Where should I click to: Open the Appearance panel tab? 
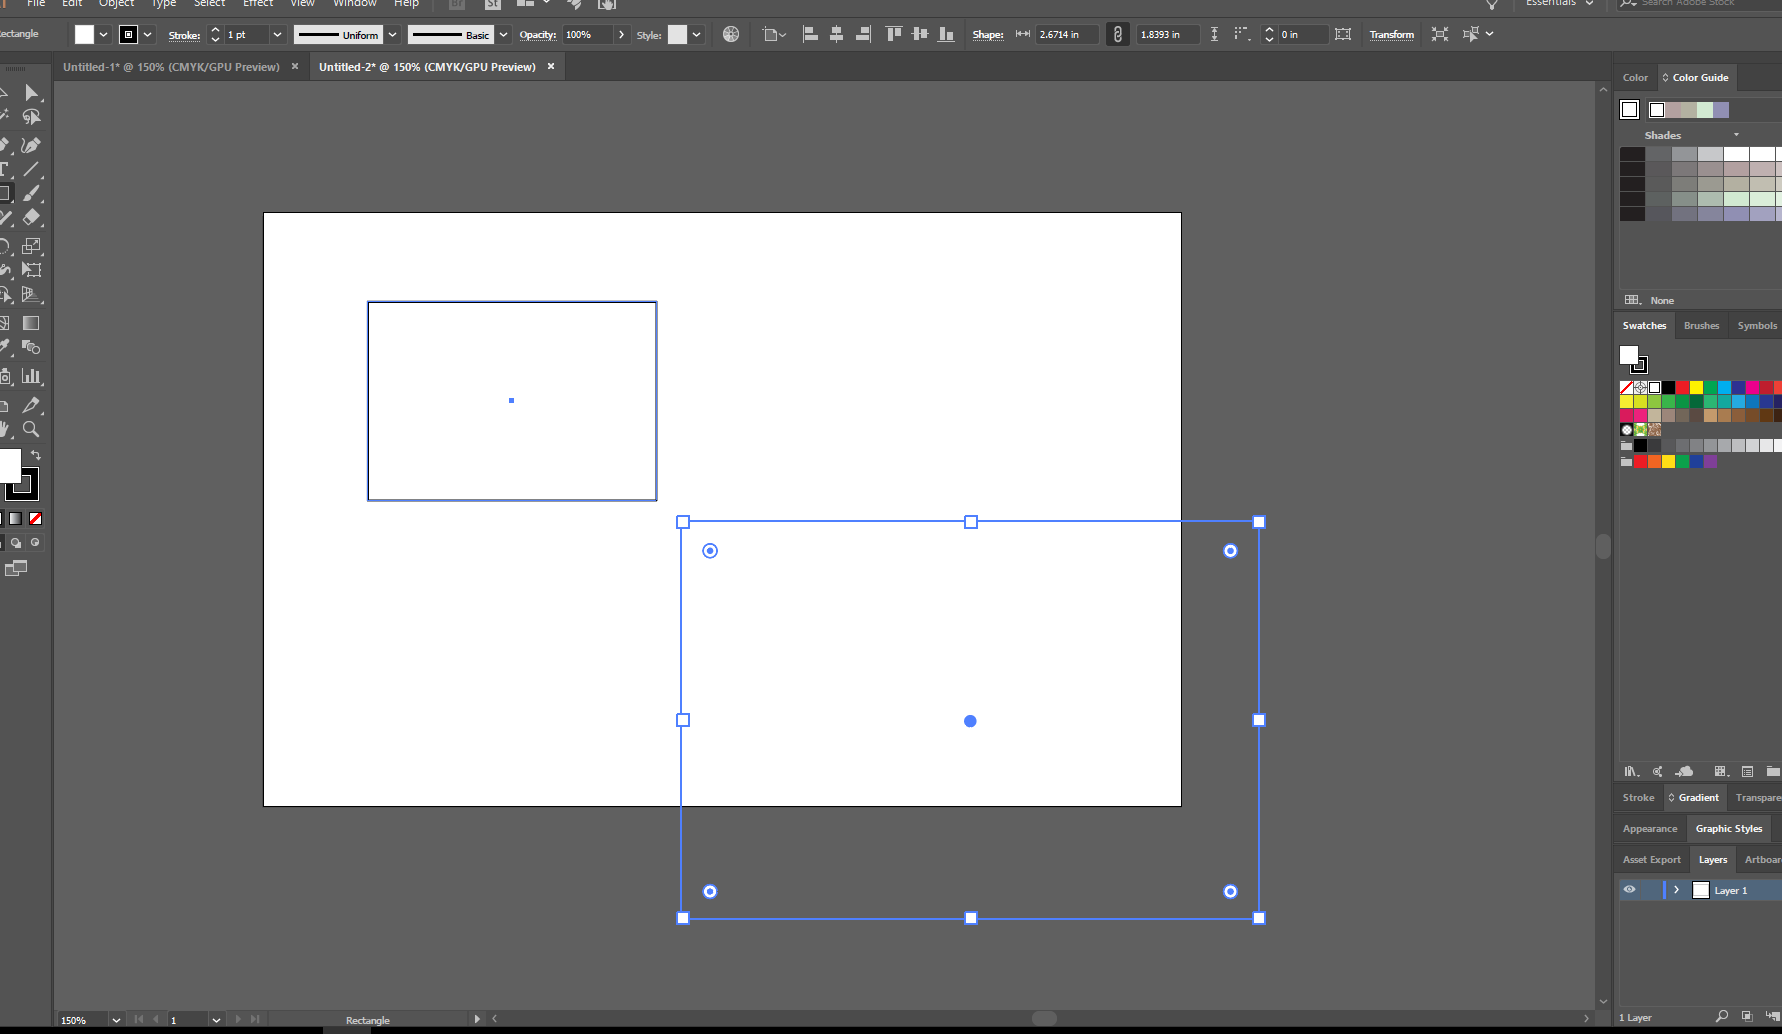point(1649,829)
